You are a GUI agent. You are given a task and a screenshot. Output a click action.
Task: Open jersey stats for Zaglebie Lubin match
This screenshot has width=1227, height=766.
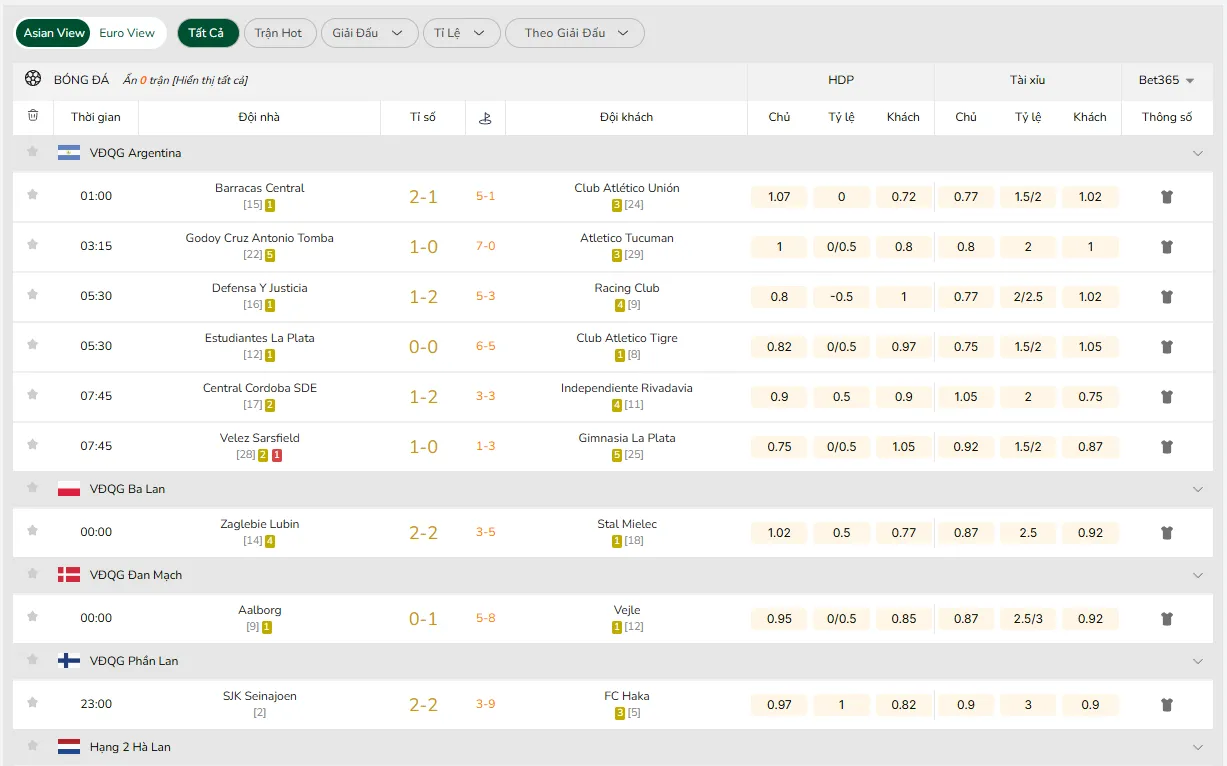1167,533
